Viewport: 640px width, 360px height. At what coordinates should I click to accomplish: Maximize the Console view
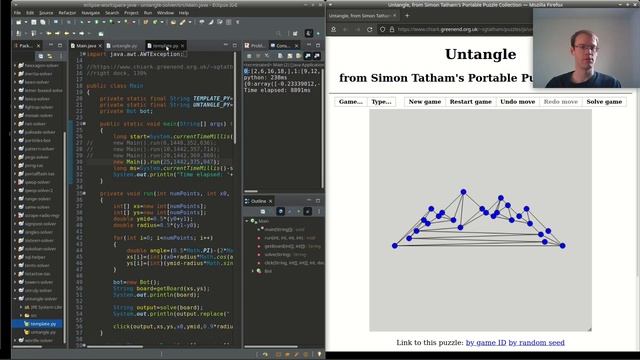coord(318,45)
